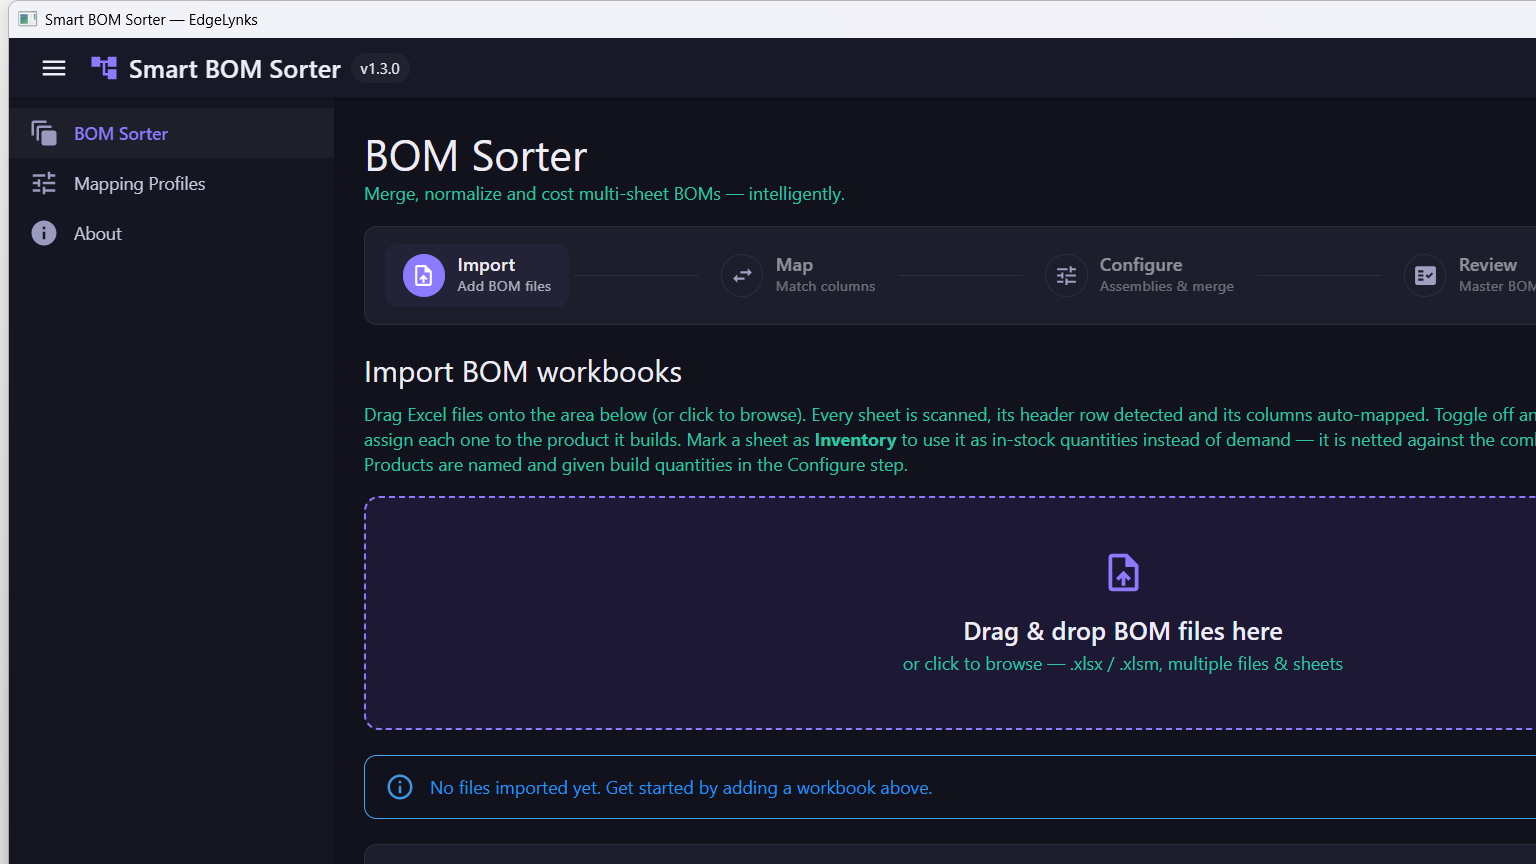This screenshot has width=1536, height=864.
Task: Click 'Match columns' subtitle
Action: [826, 286]
